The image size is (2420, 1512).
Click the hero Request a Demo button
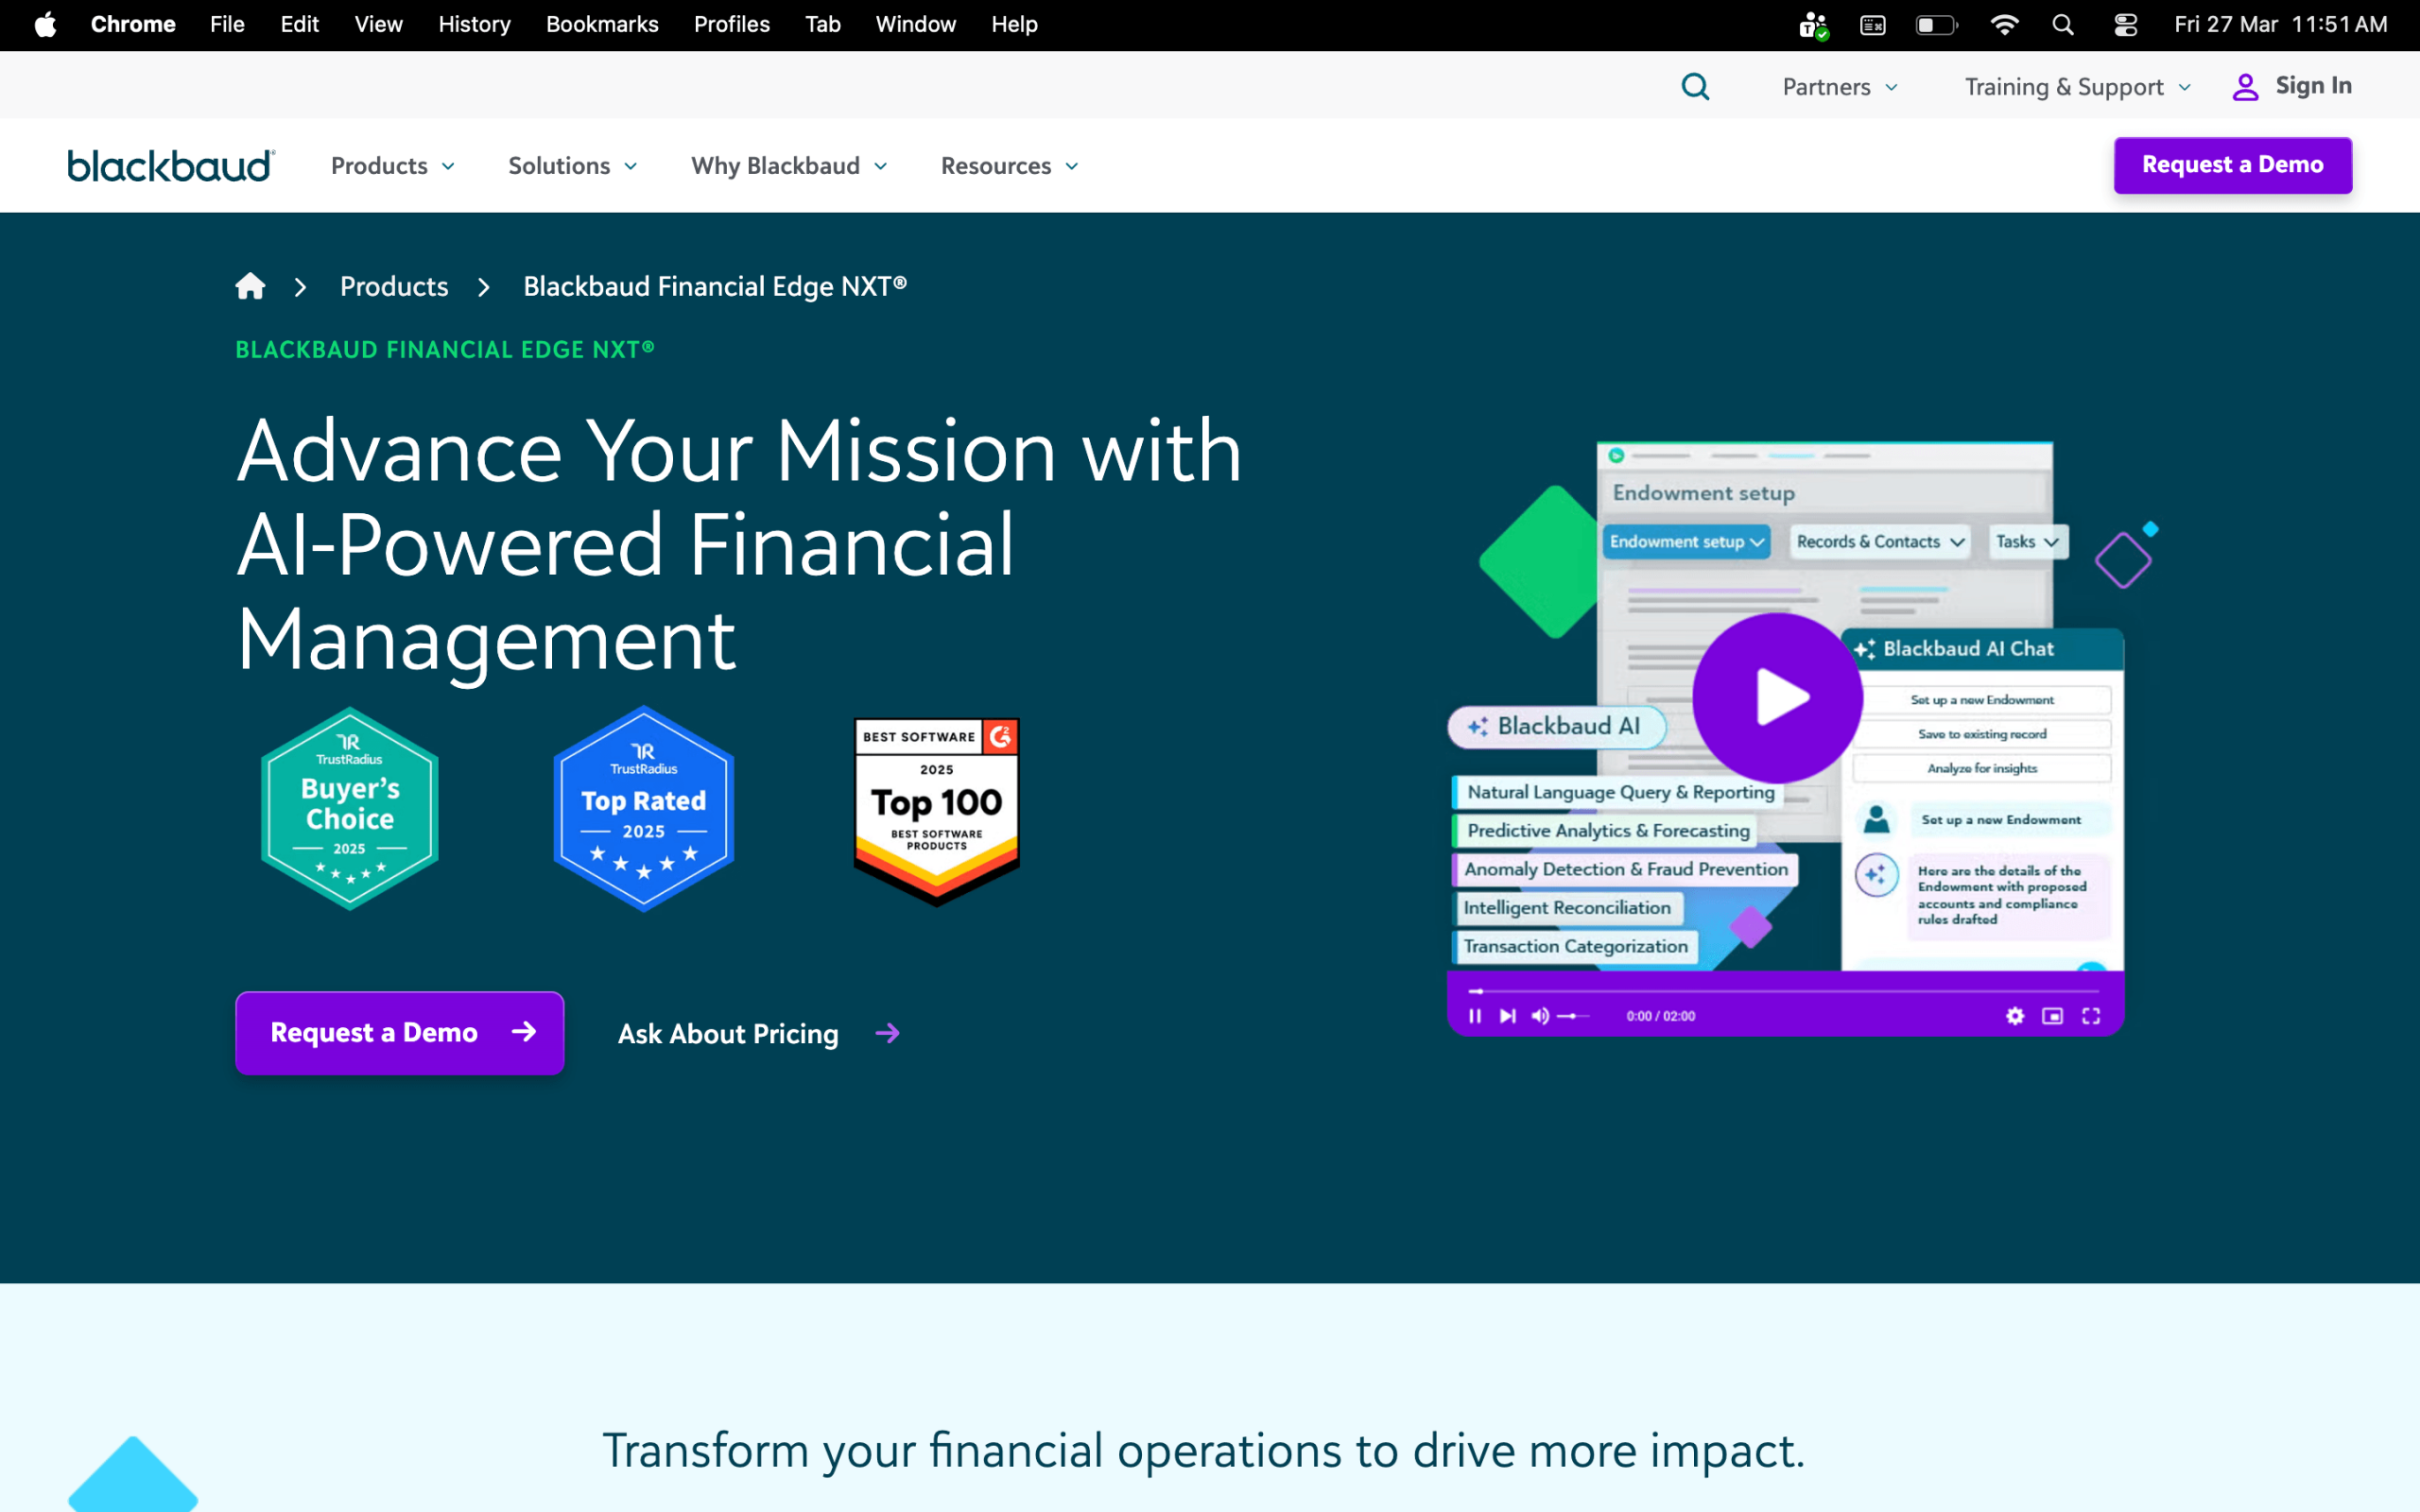(400, 1033)
